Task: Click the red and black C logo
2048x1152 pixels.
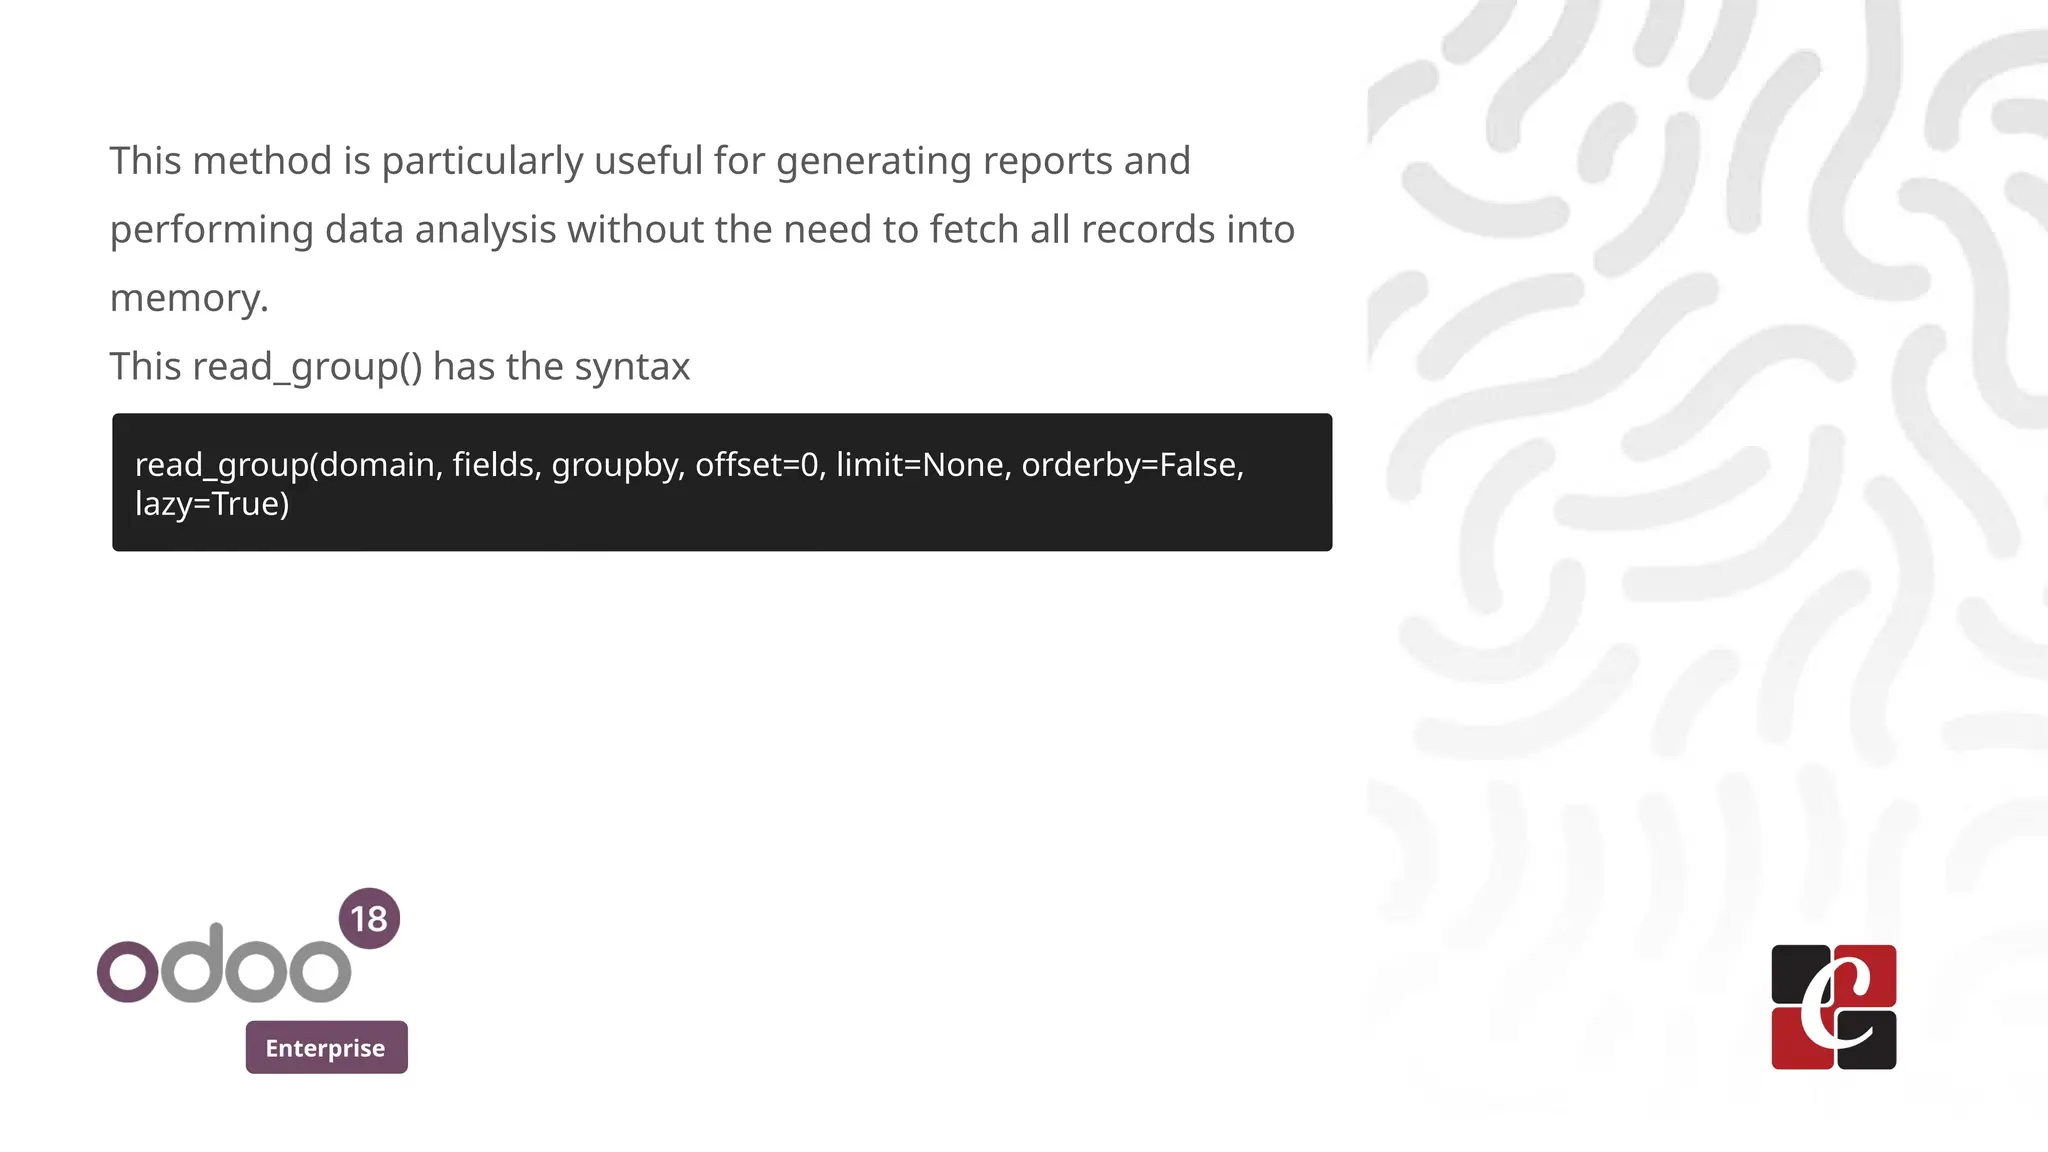Action: click(1833, 1007)
